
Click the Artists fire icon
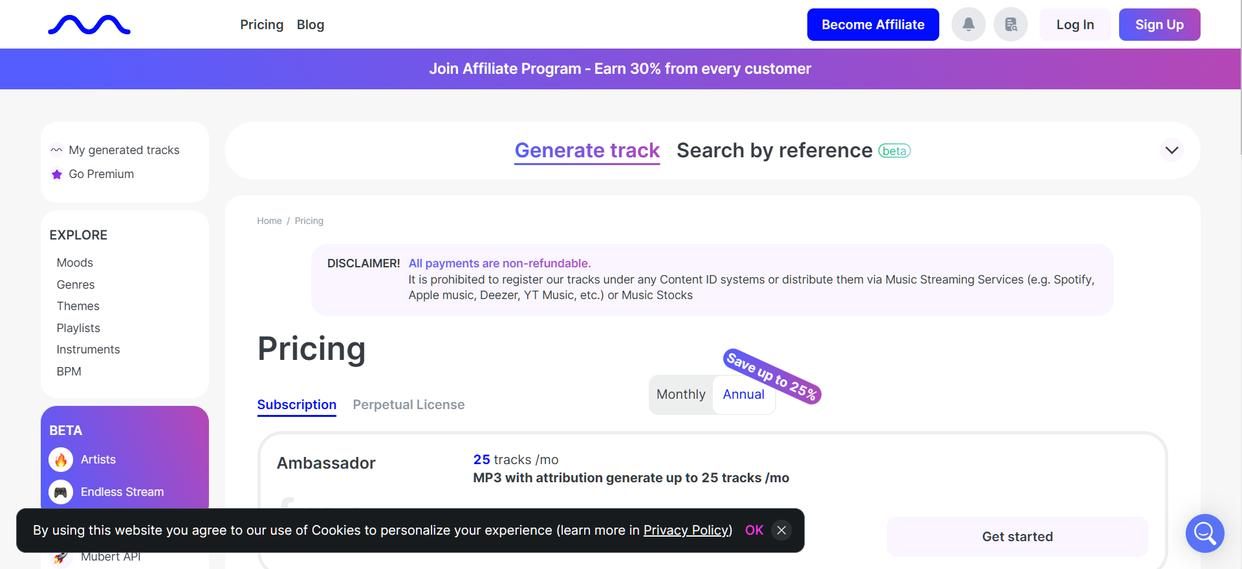61,460
